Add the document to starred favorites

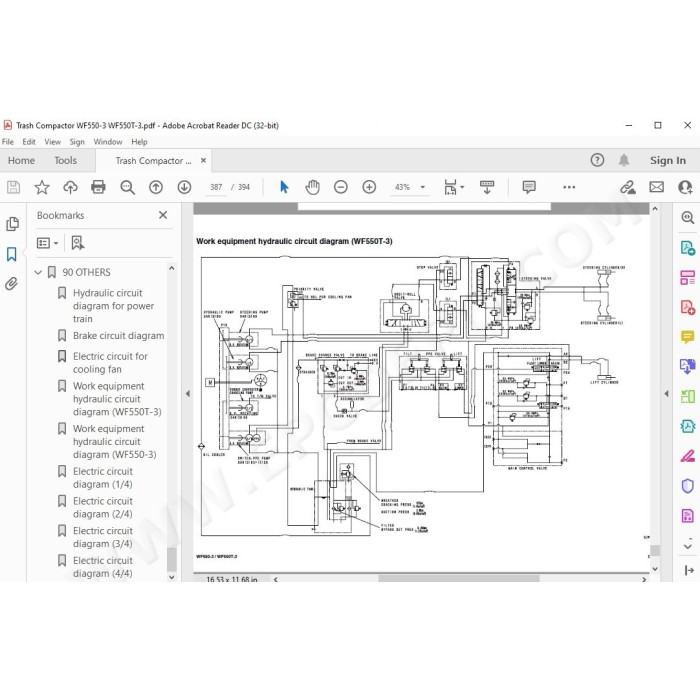tap(42, 187)
